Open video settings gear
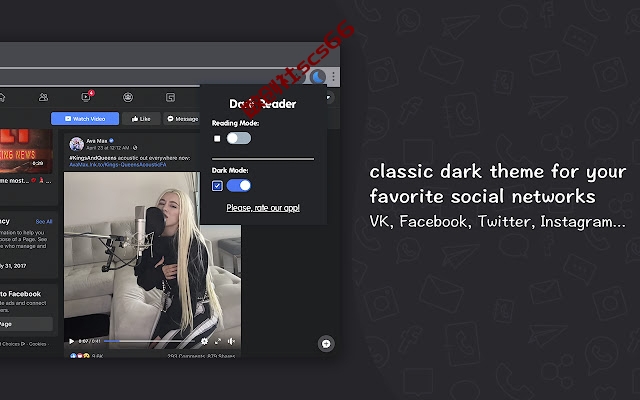 tap(204, 341)
